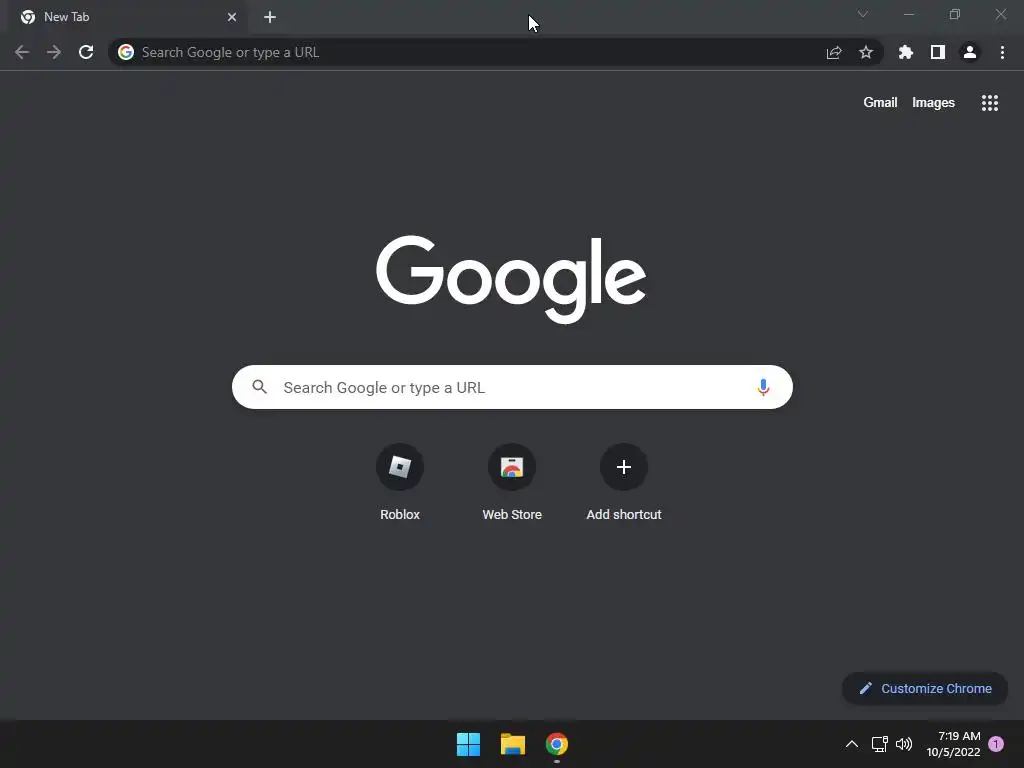Click the Google icon in address bar
The height and width of the screenshot is (768, 1024).
coord(126,52)
